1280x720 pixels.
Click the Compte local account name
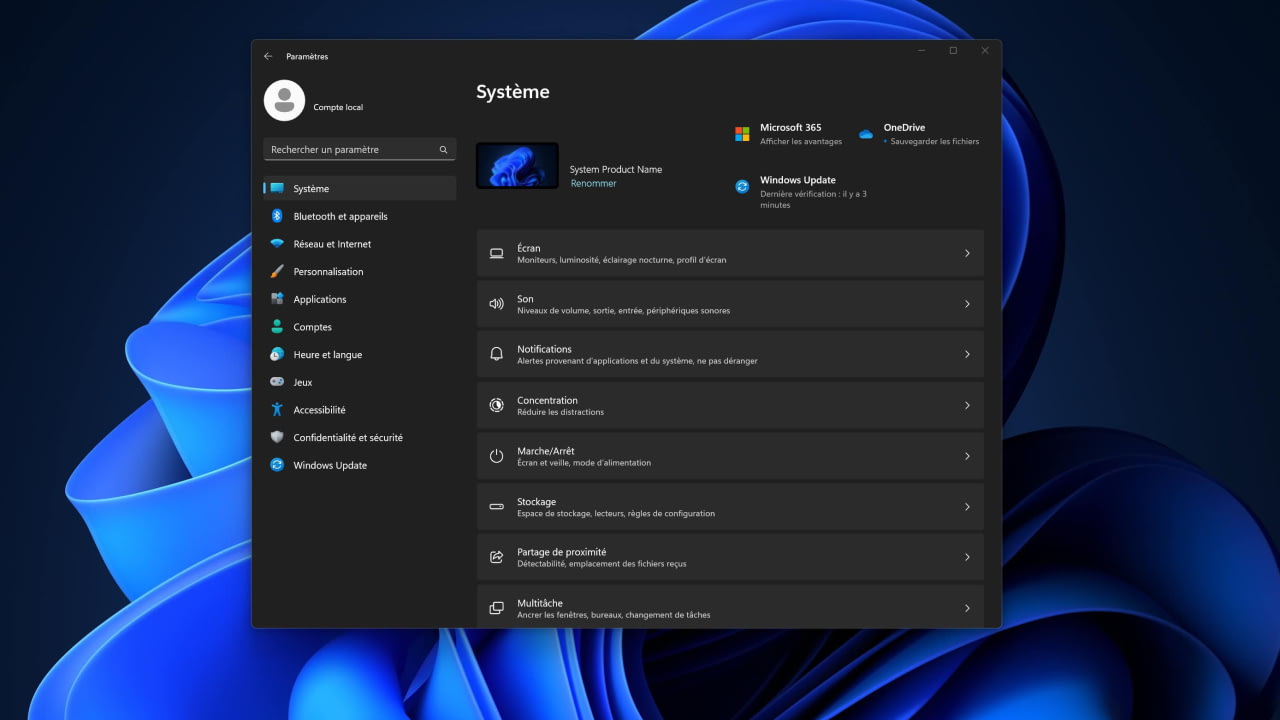click(x=338, y=107)
